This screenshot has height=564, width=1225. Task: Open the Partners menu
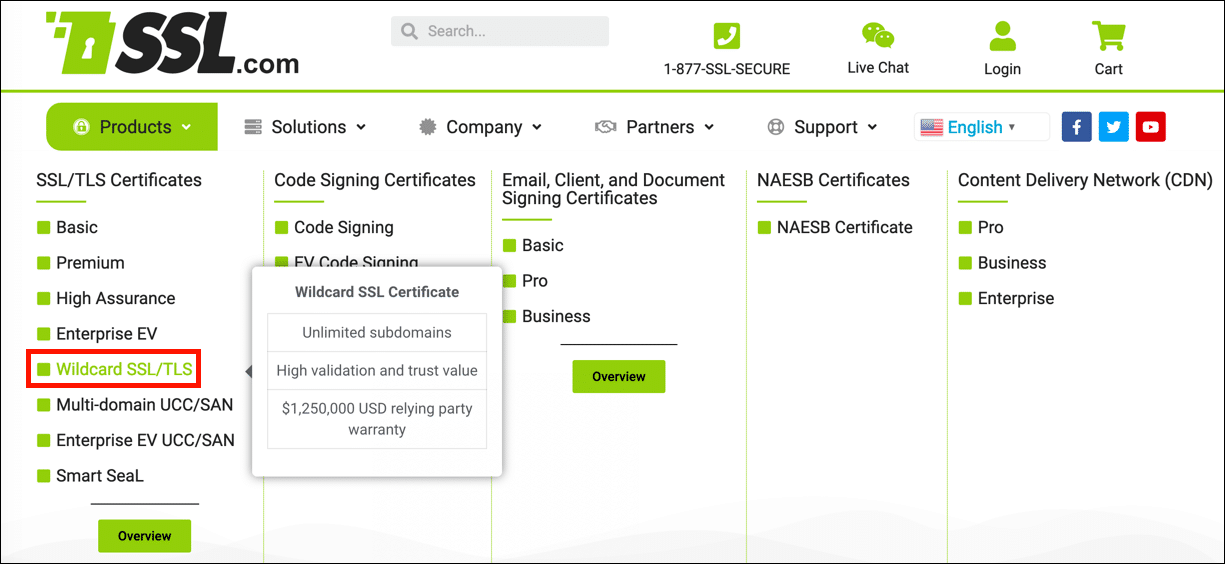tap(655, 127)
